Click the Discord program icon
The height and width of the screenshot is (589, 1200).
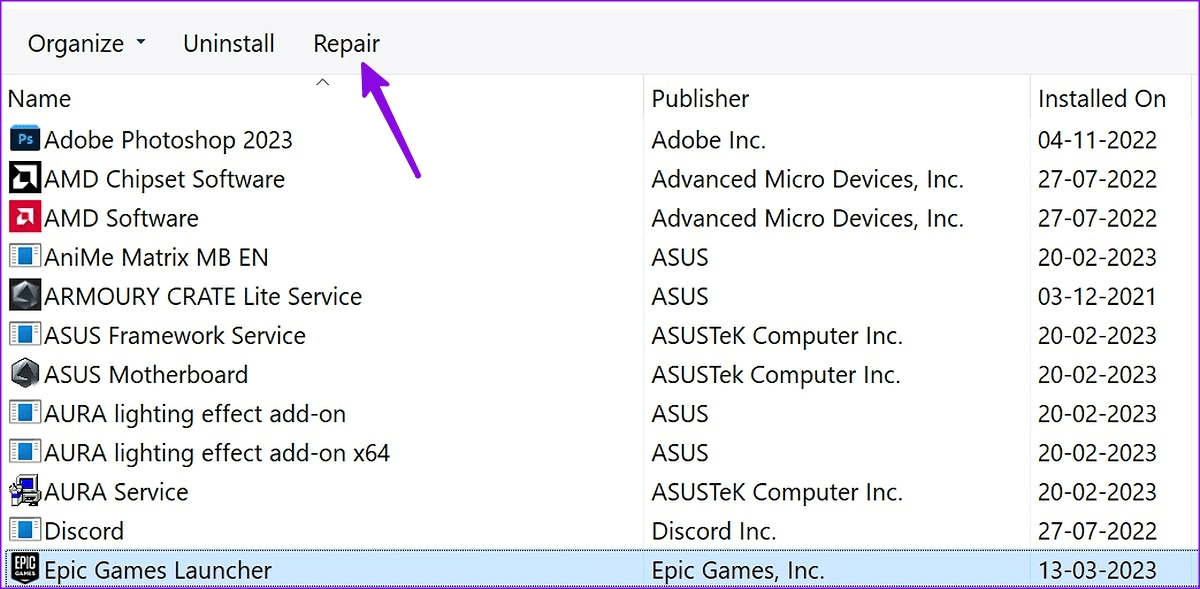24,531
